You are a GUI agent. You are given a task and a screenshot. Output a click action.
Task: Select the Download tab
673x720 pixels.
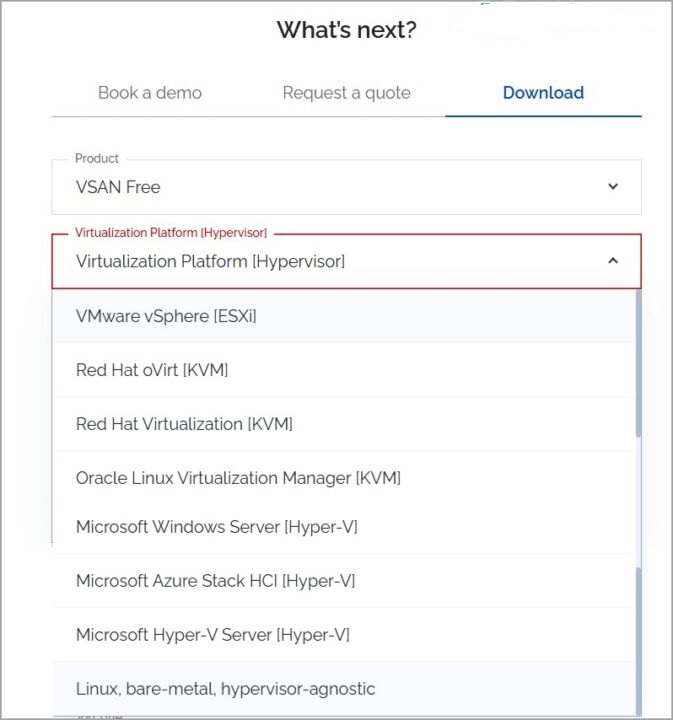pyautogui.click(x=543, y=93)
